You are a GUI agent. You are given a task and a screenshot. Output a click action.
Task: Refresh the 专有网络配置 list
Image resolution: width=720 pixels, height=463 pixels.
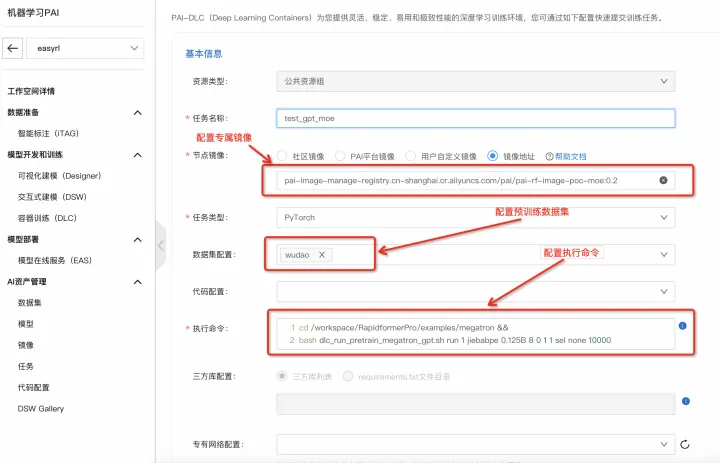[x=685, y=444]
